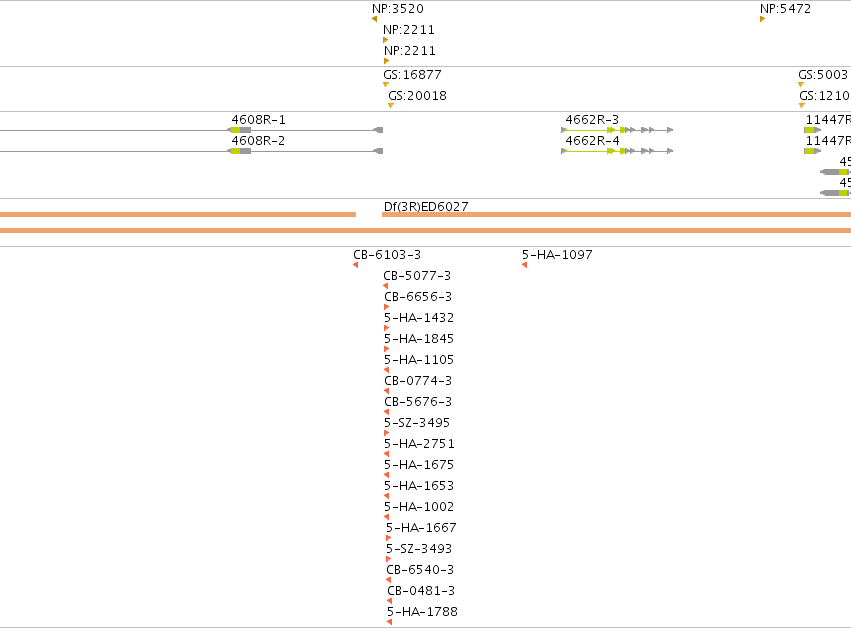Select the 5-HA-1105 red triangle marker
Screen dimensions: 851x628
coord(386,370)
